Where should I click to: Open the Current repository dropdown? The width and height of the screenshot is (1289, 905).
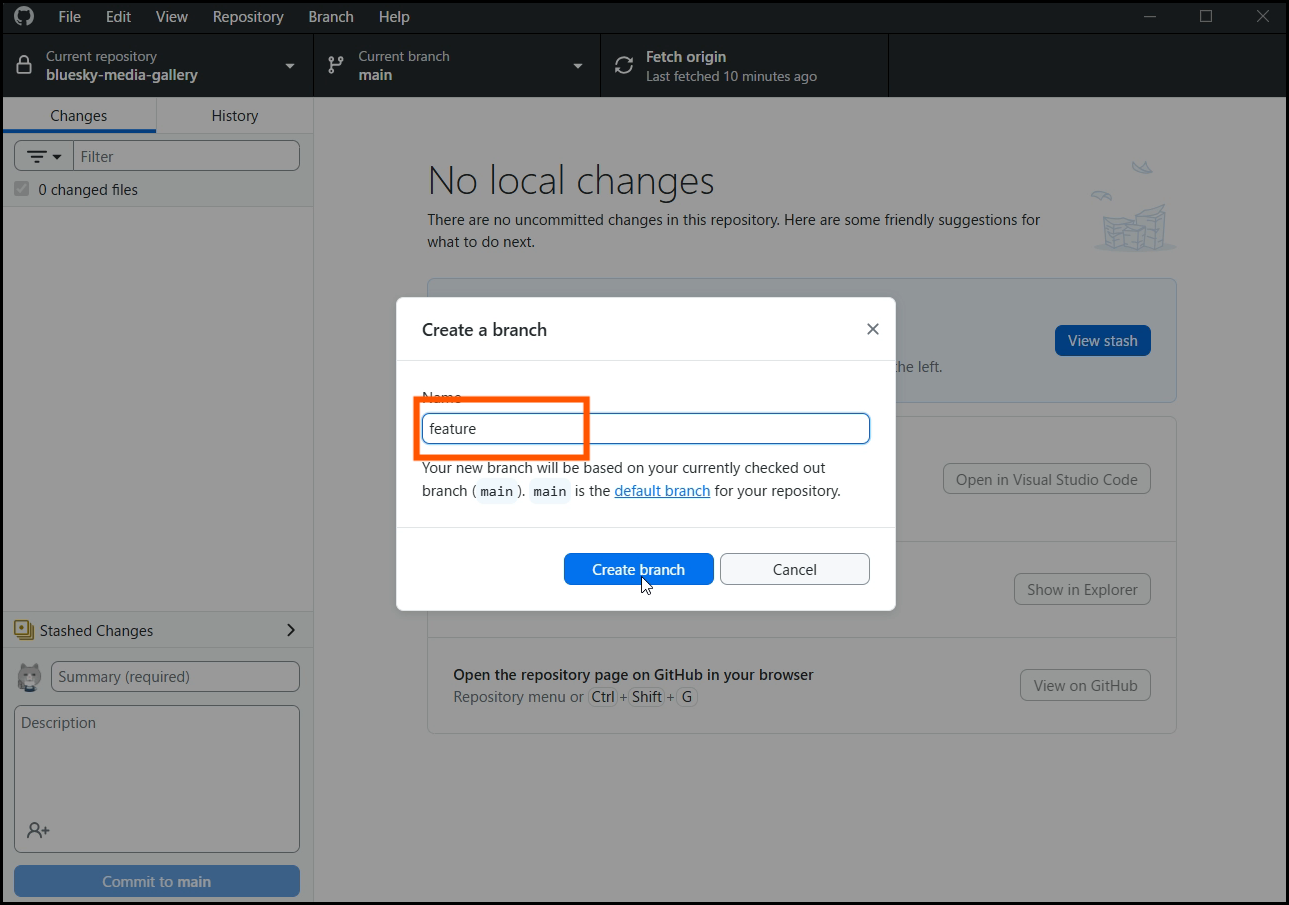158,65
